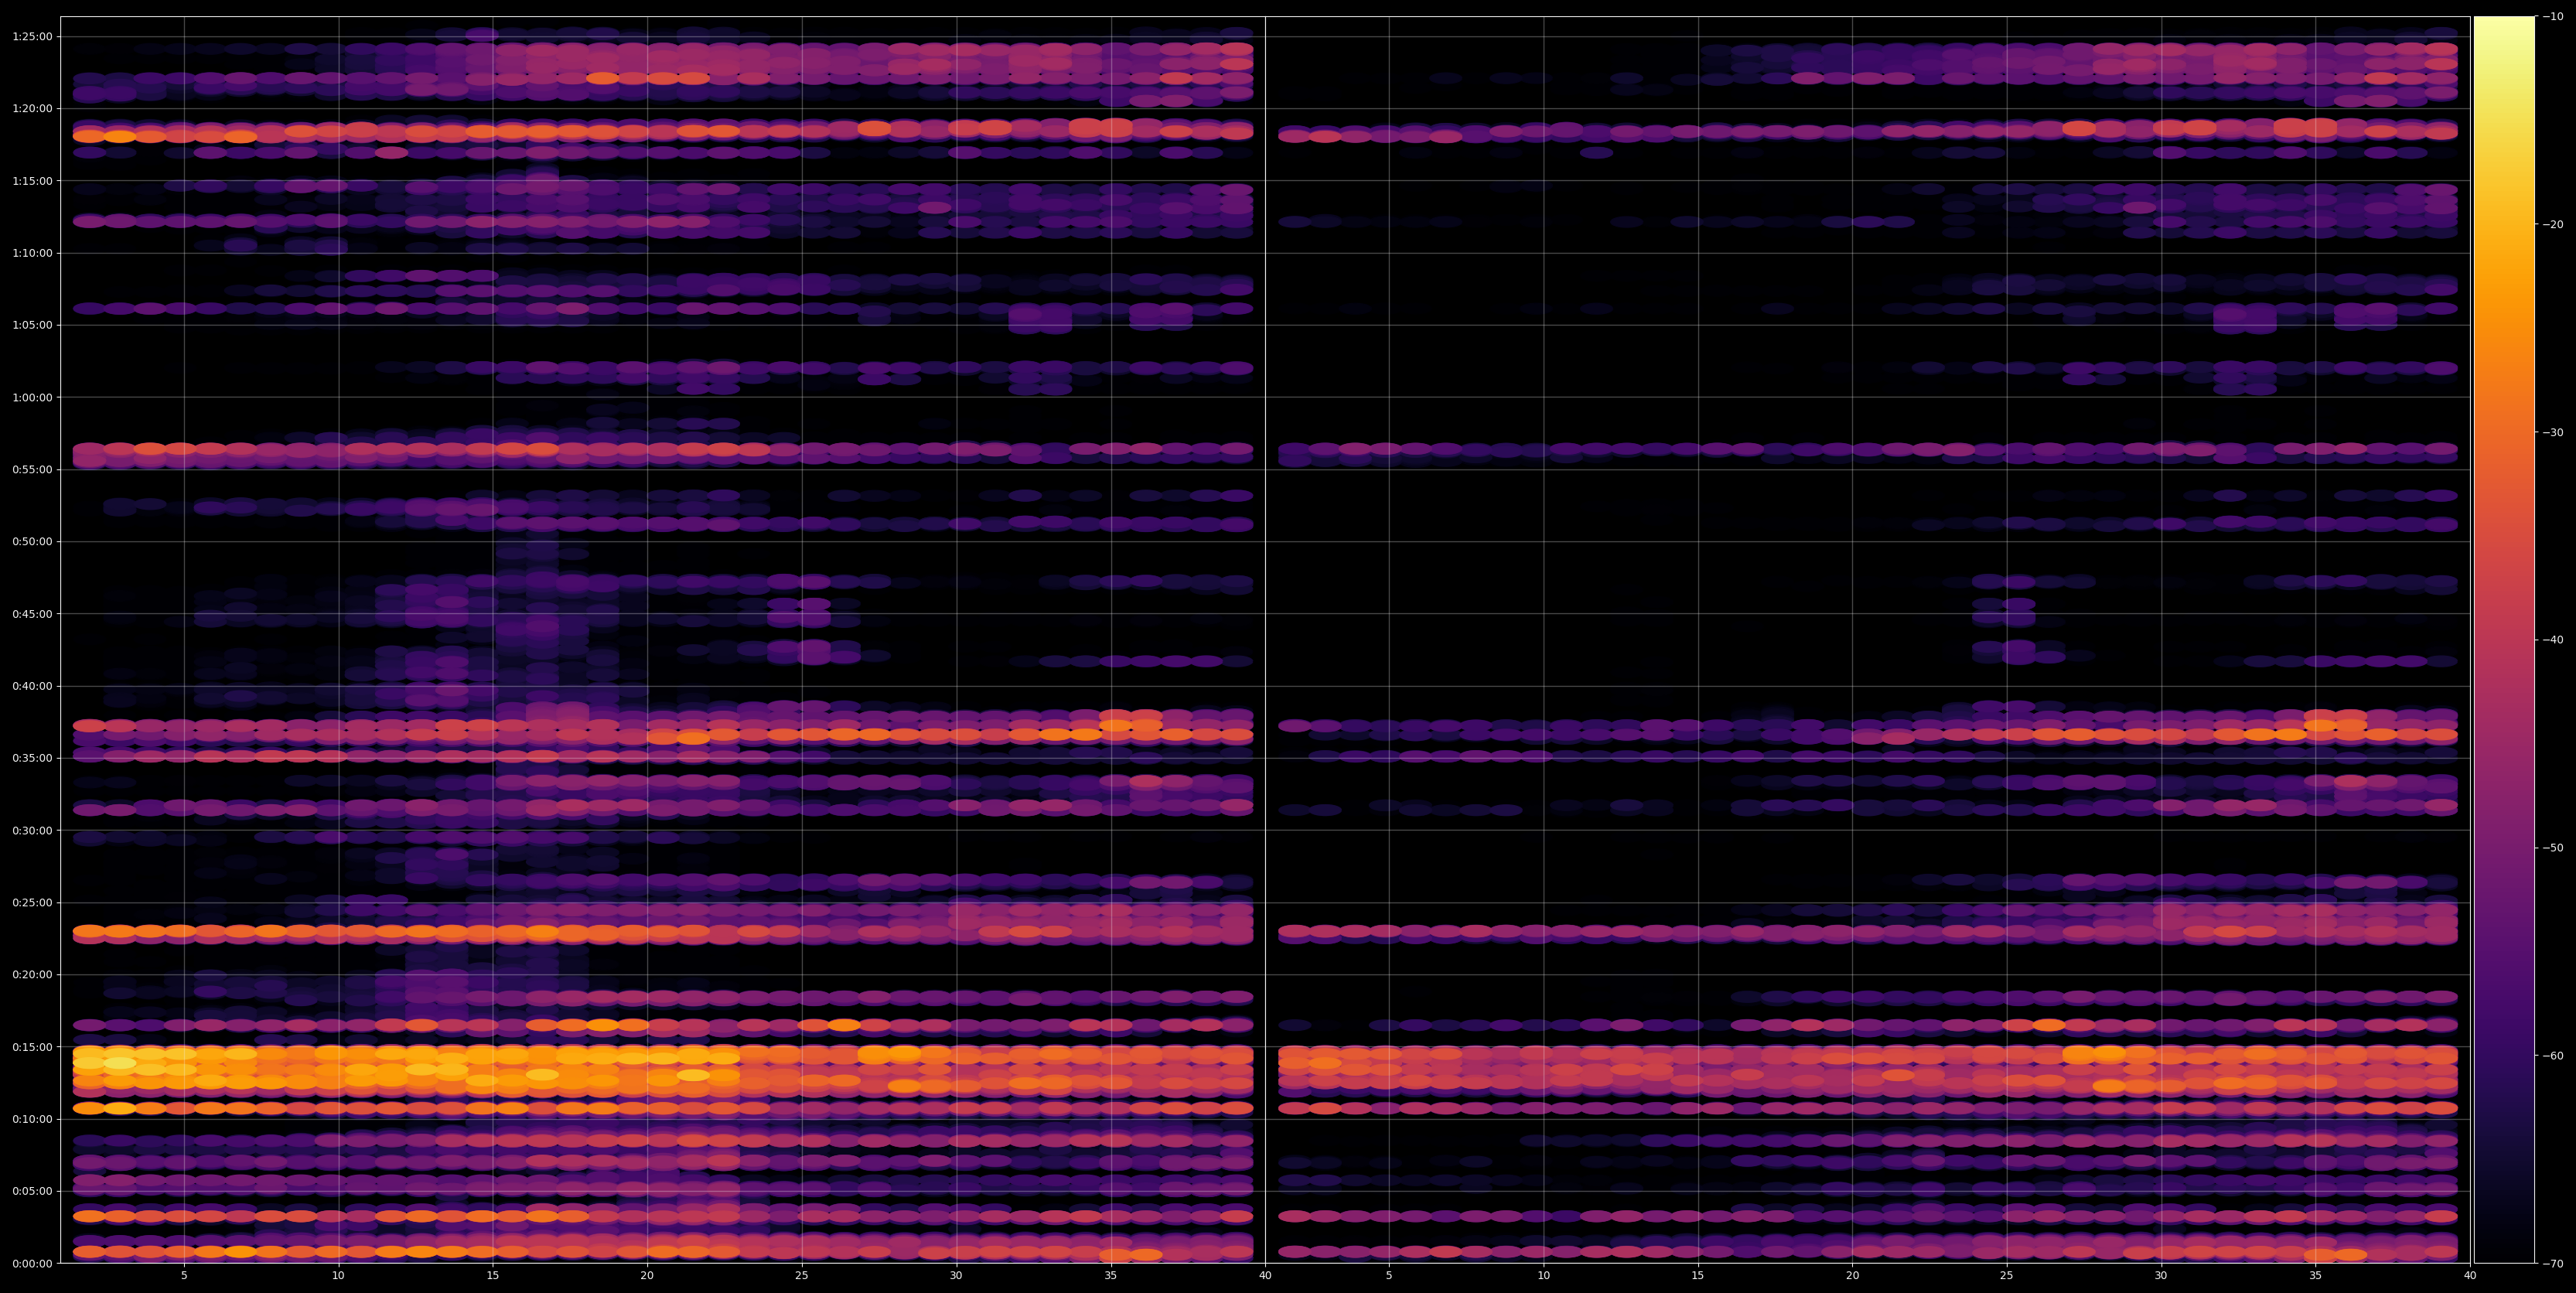Click the 0:25:00 time axis label
Screen dimensions: 2576x1293
pyautogui.click(x=32, y=903)
